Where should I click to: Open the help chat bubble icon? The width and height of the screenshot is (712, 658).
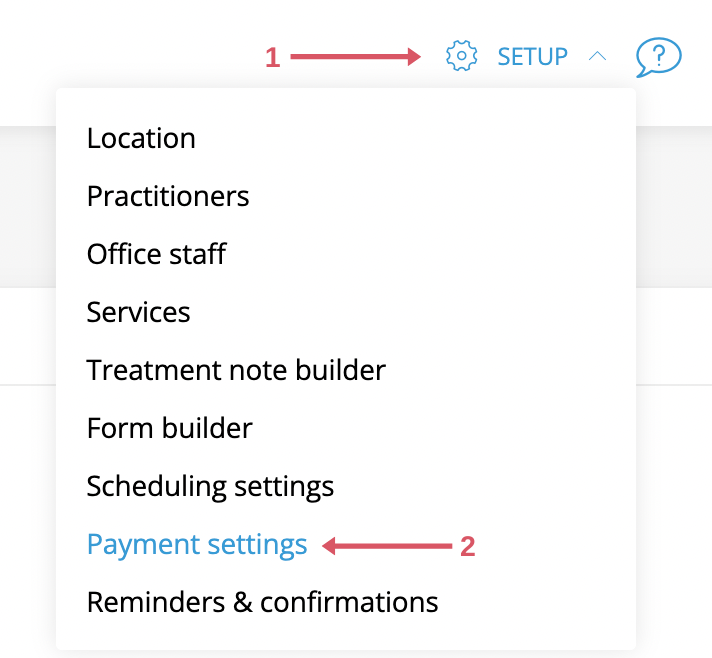(658, 57)
